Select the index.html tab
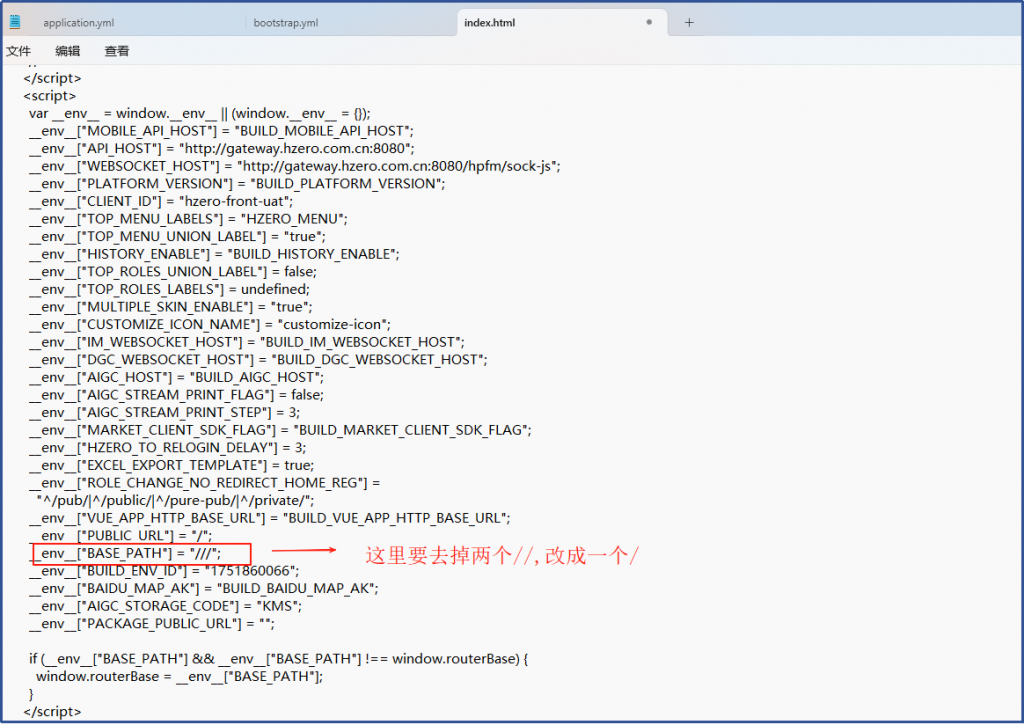The image size is (1024, 725). point(490,22)
